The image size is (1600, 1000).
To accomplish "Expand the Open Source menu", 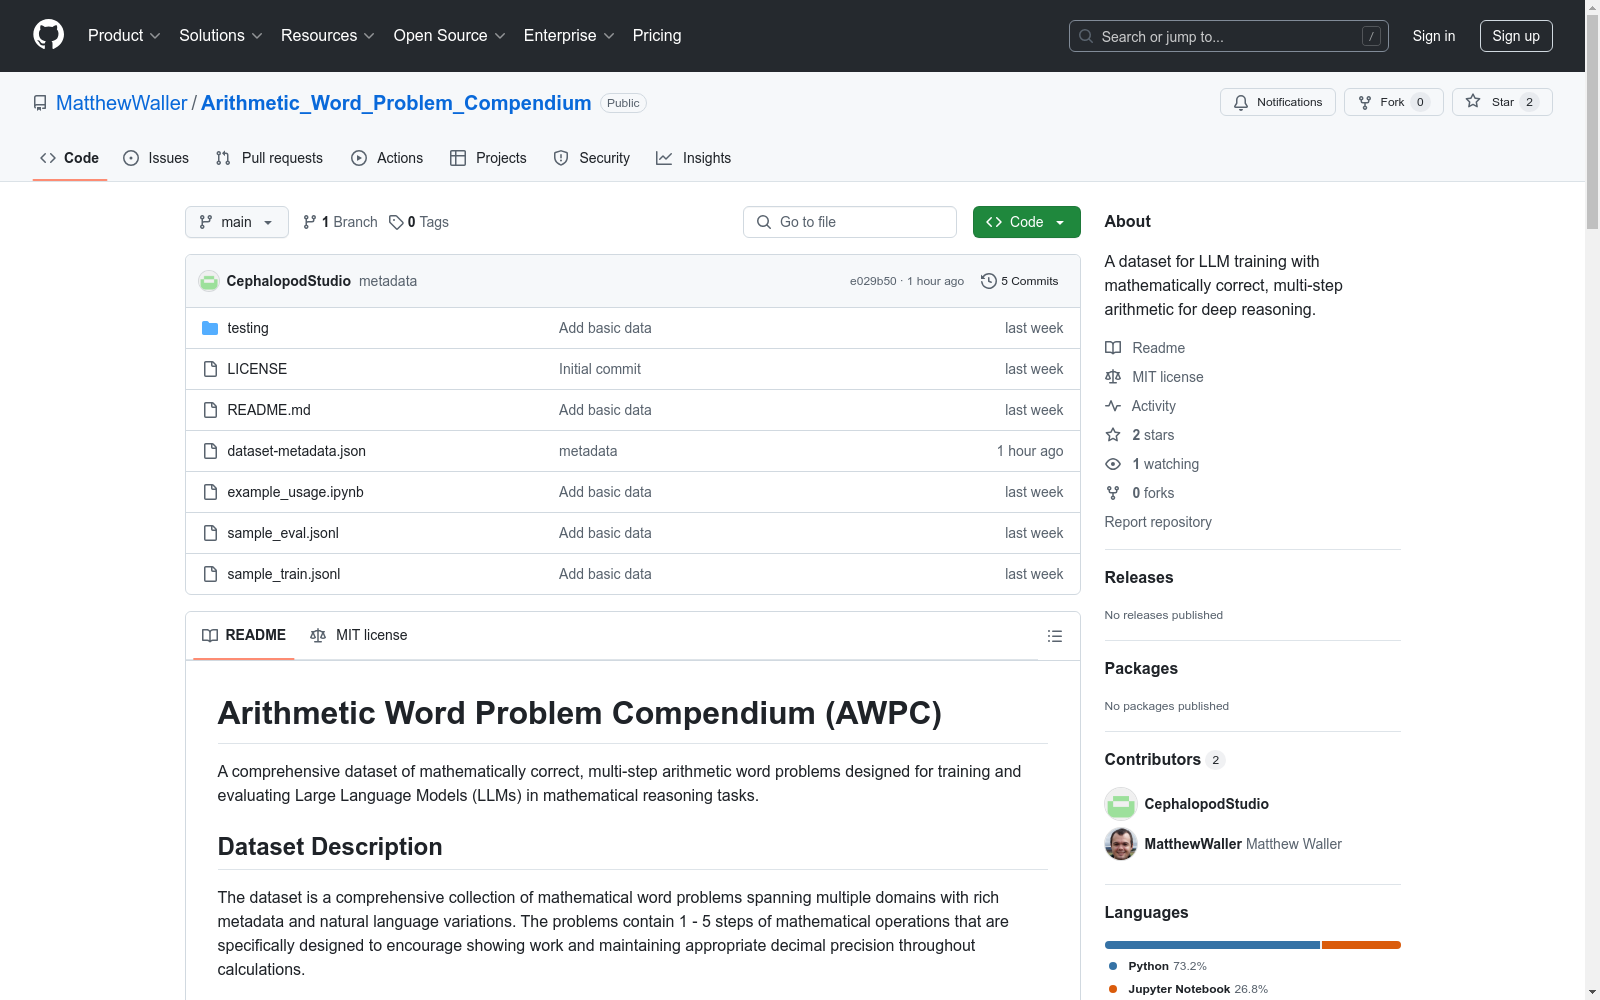I will click(450, 35).
